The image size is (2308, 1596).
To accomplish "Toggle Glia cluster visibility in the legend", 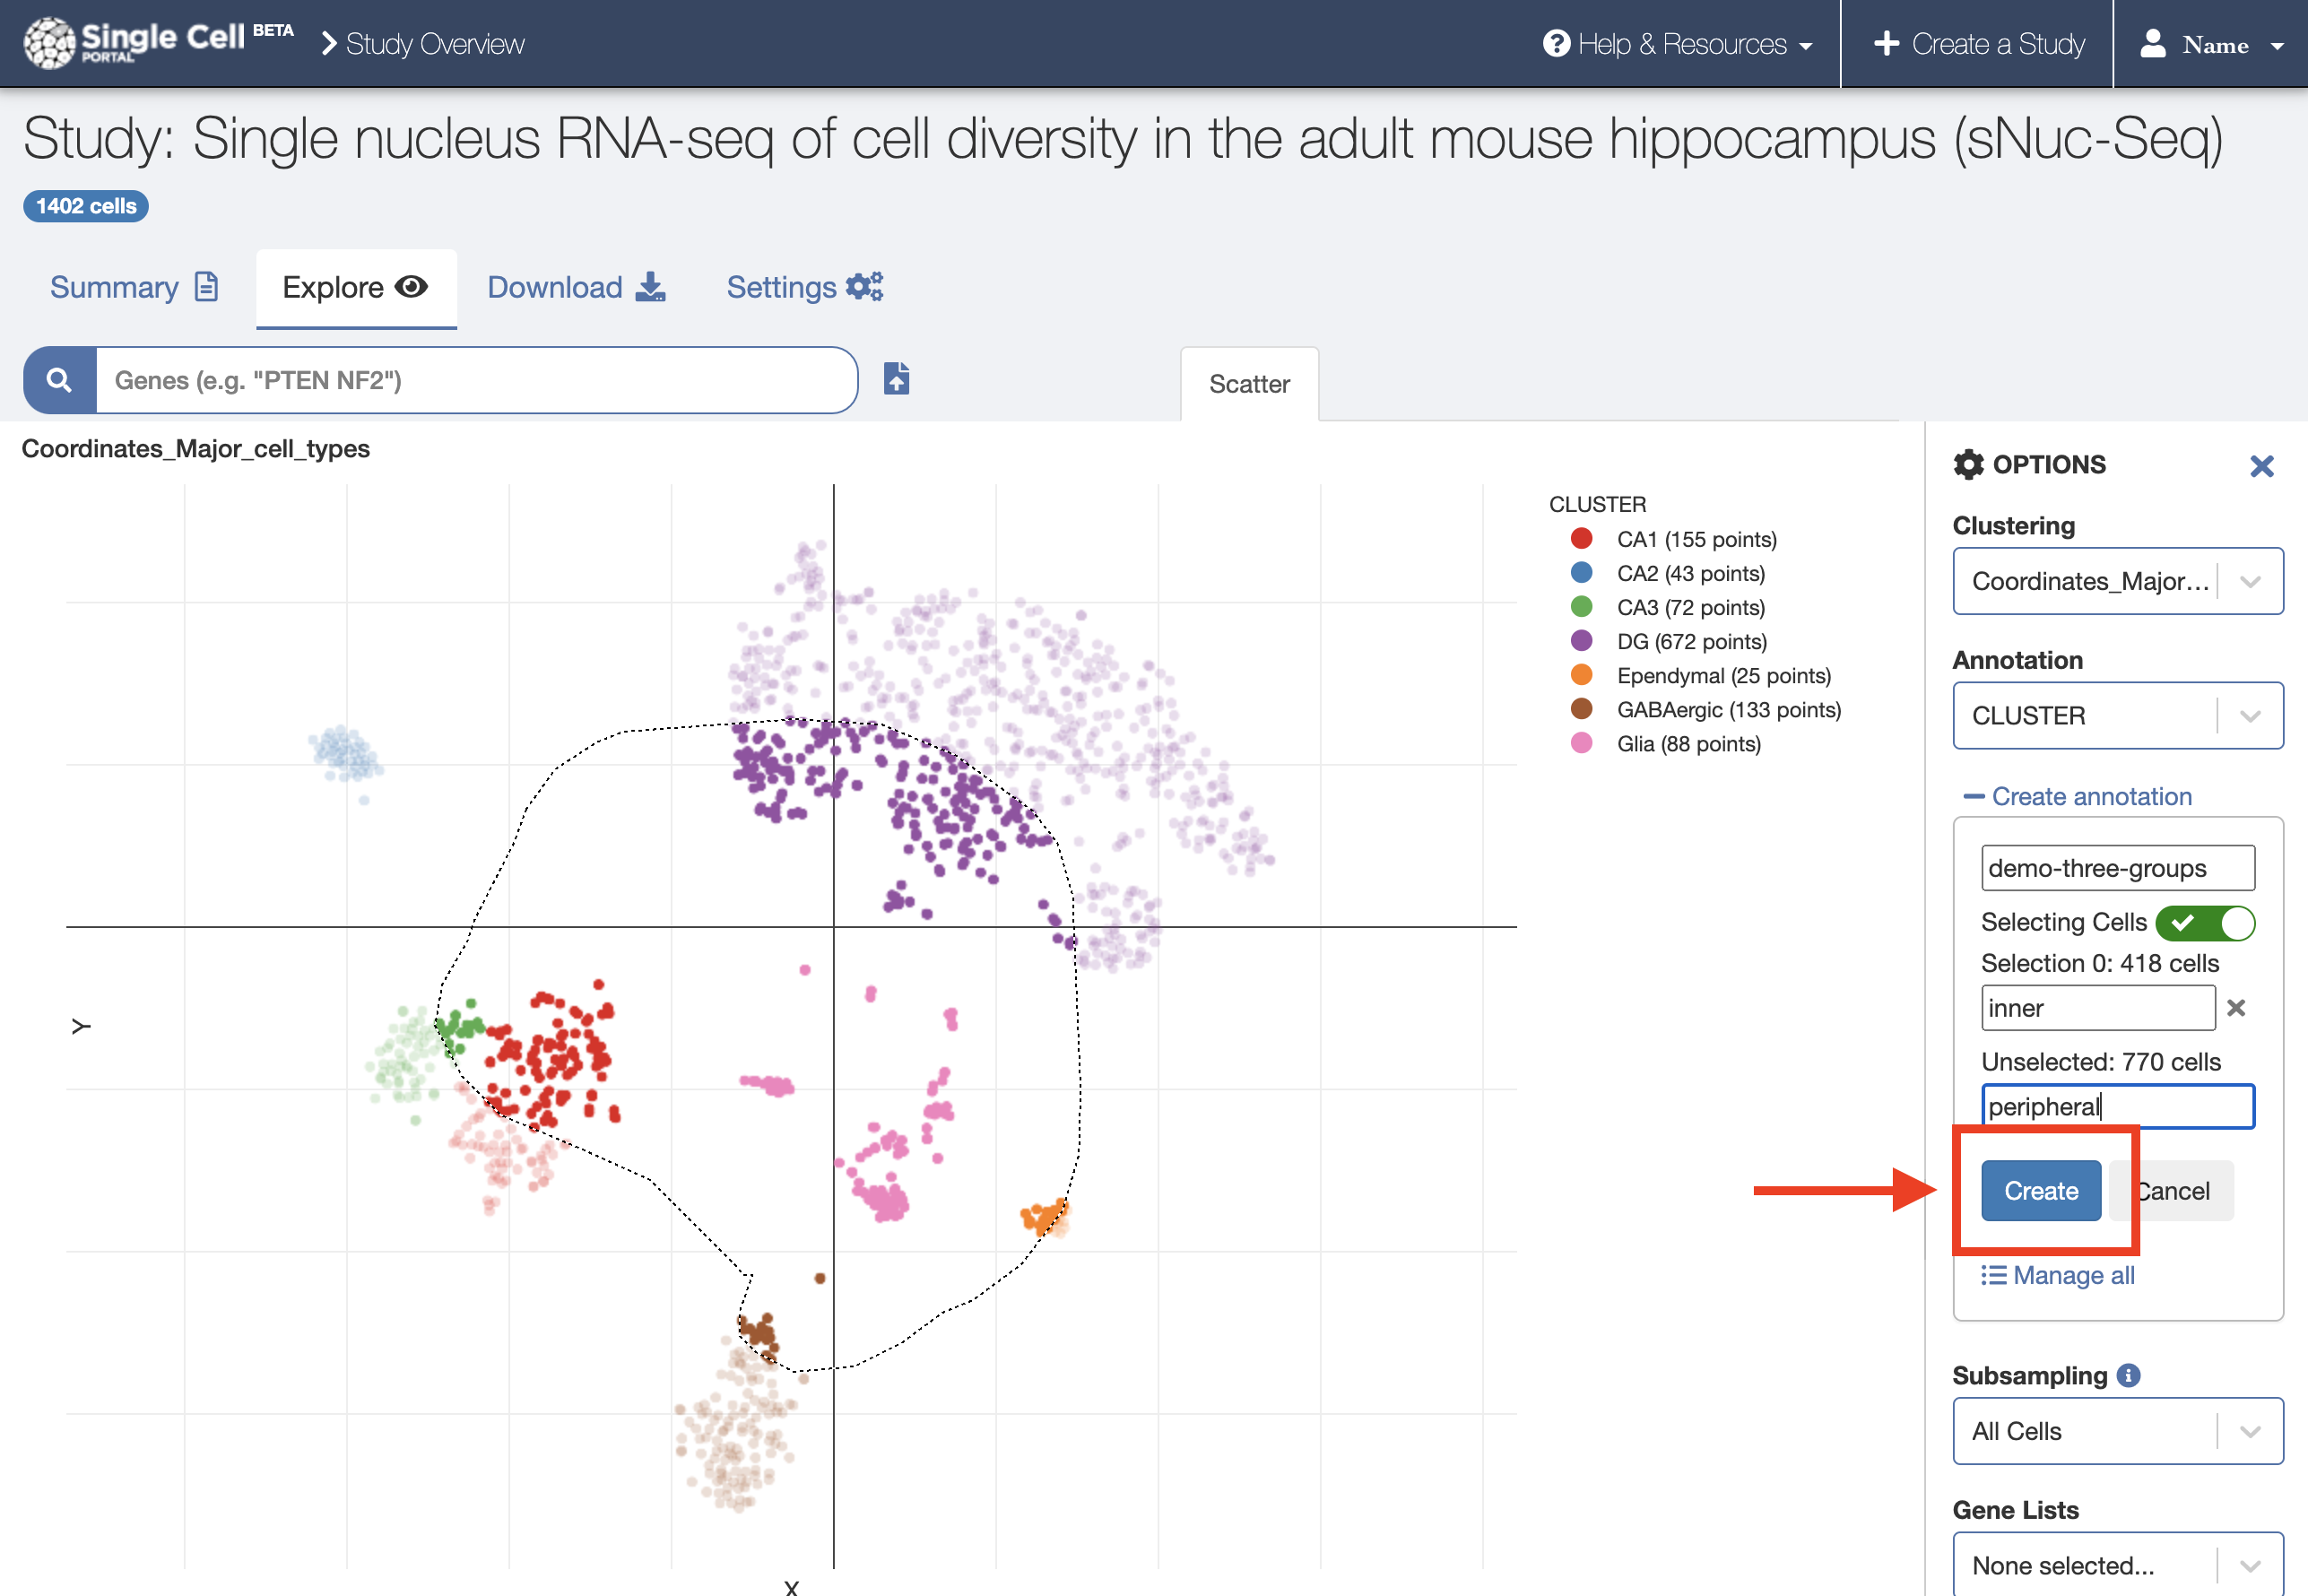I will click(1688, 743).
